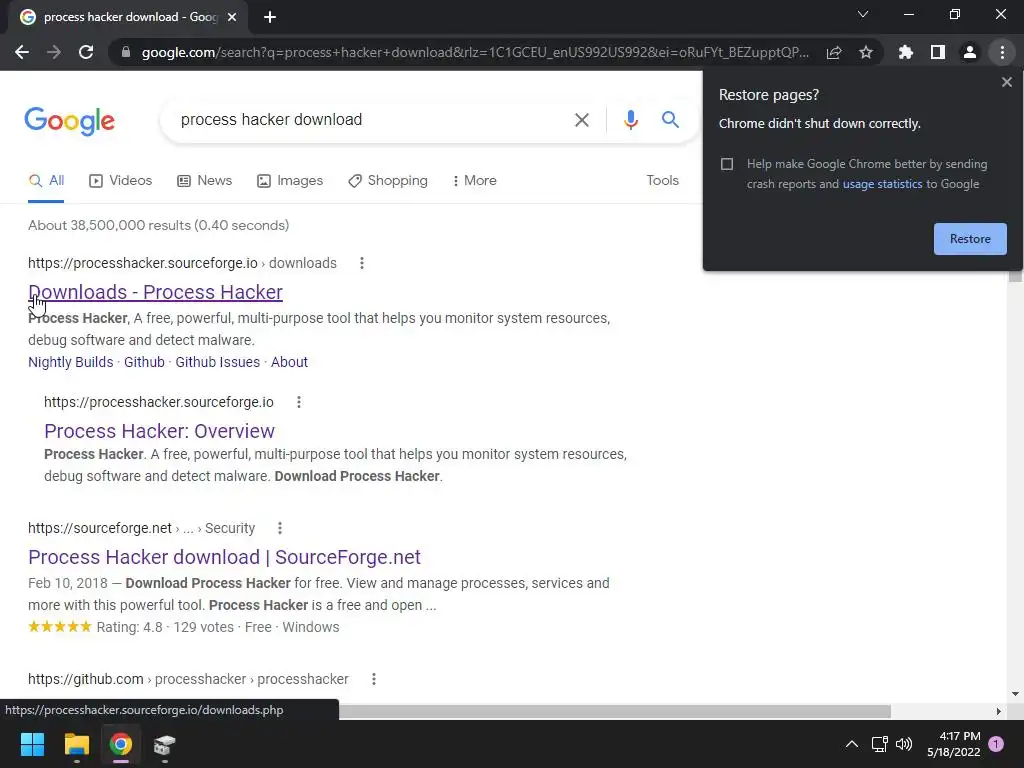Open the Nightly Builds sitelink
The image size is (1024, 768).
(71, 362)
